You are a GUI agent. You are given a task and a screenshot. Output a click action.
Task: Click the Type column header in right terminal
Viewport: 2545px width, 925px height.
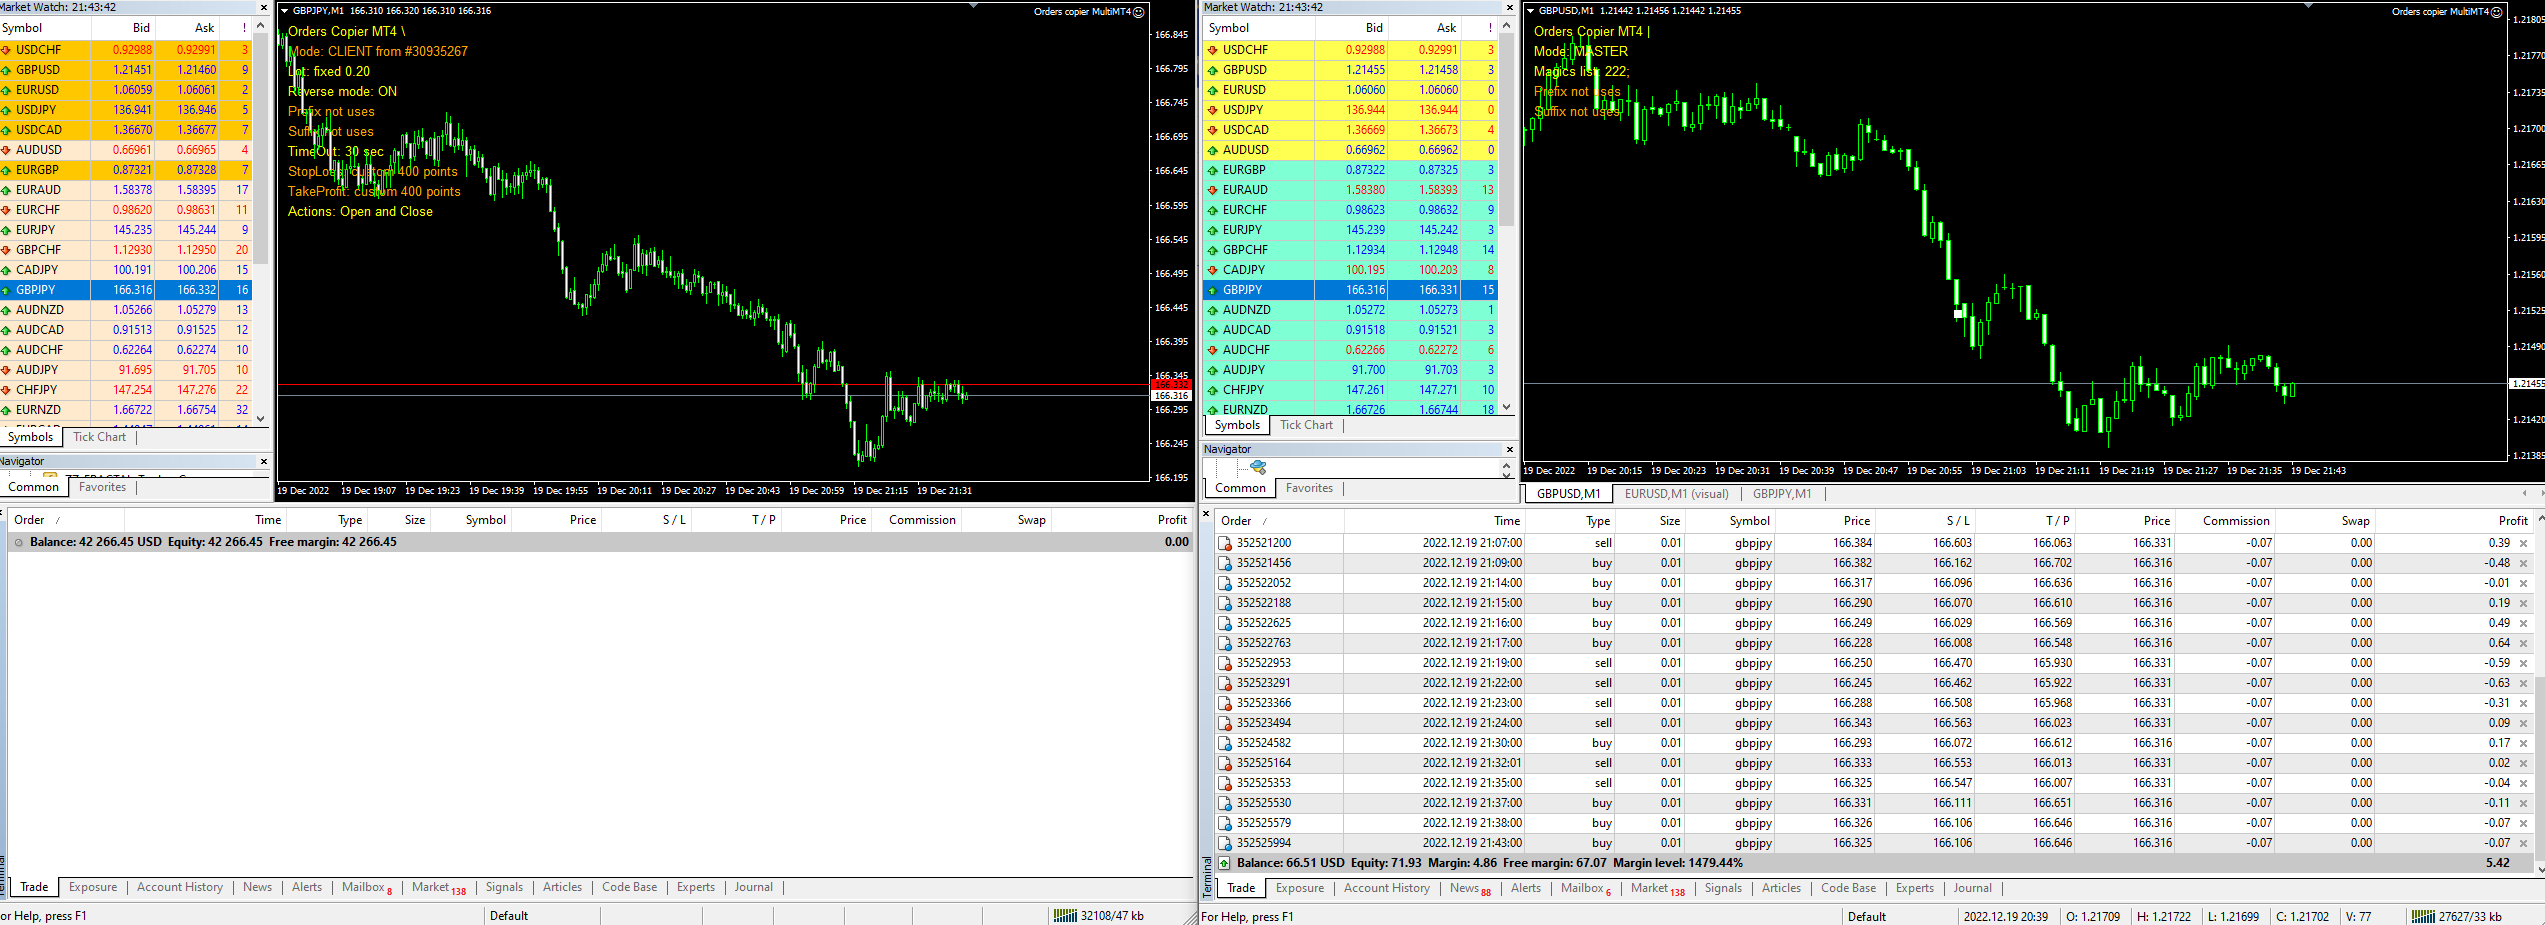click(x=1570, y=521)
